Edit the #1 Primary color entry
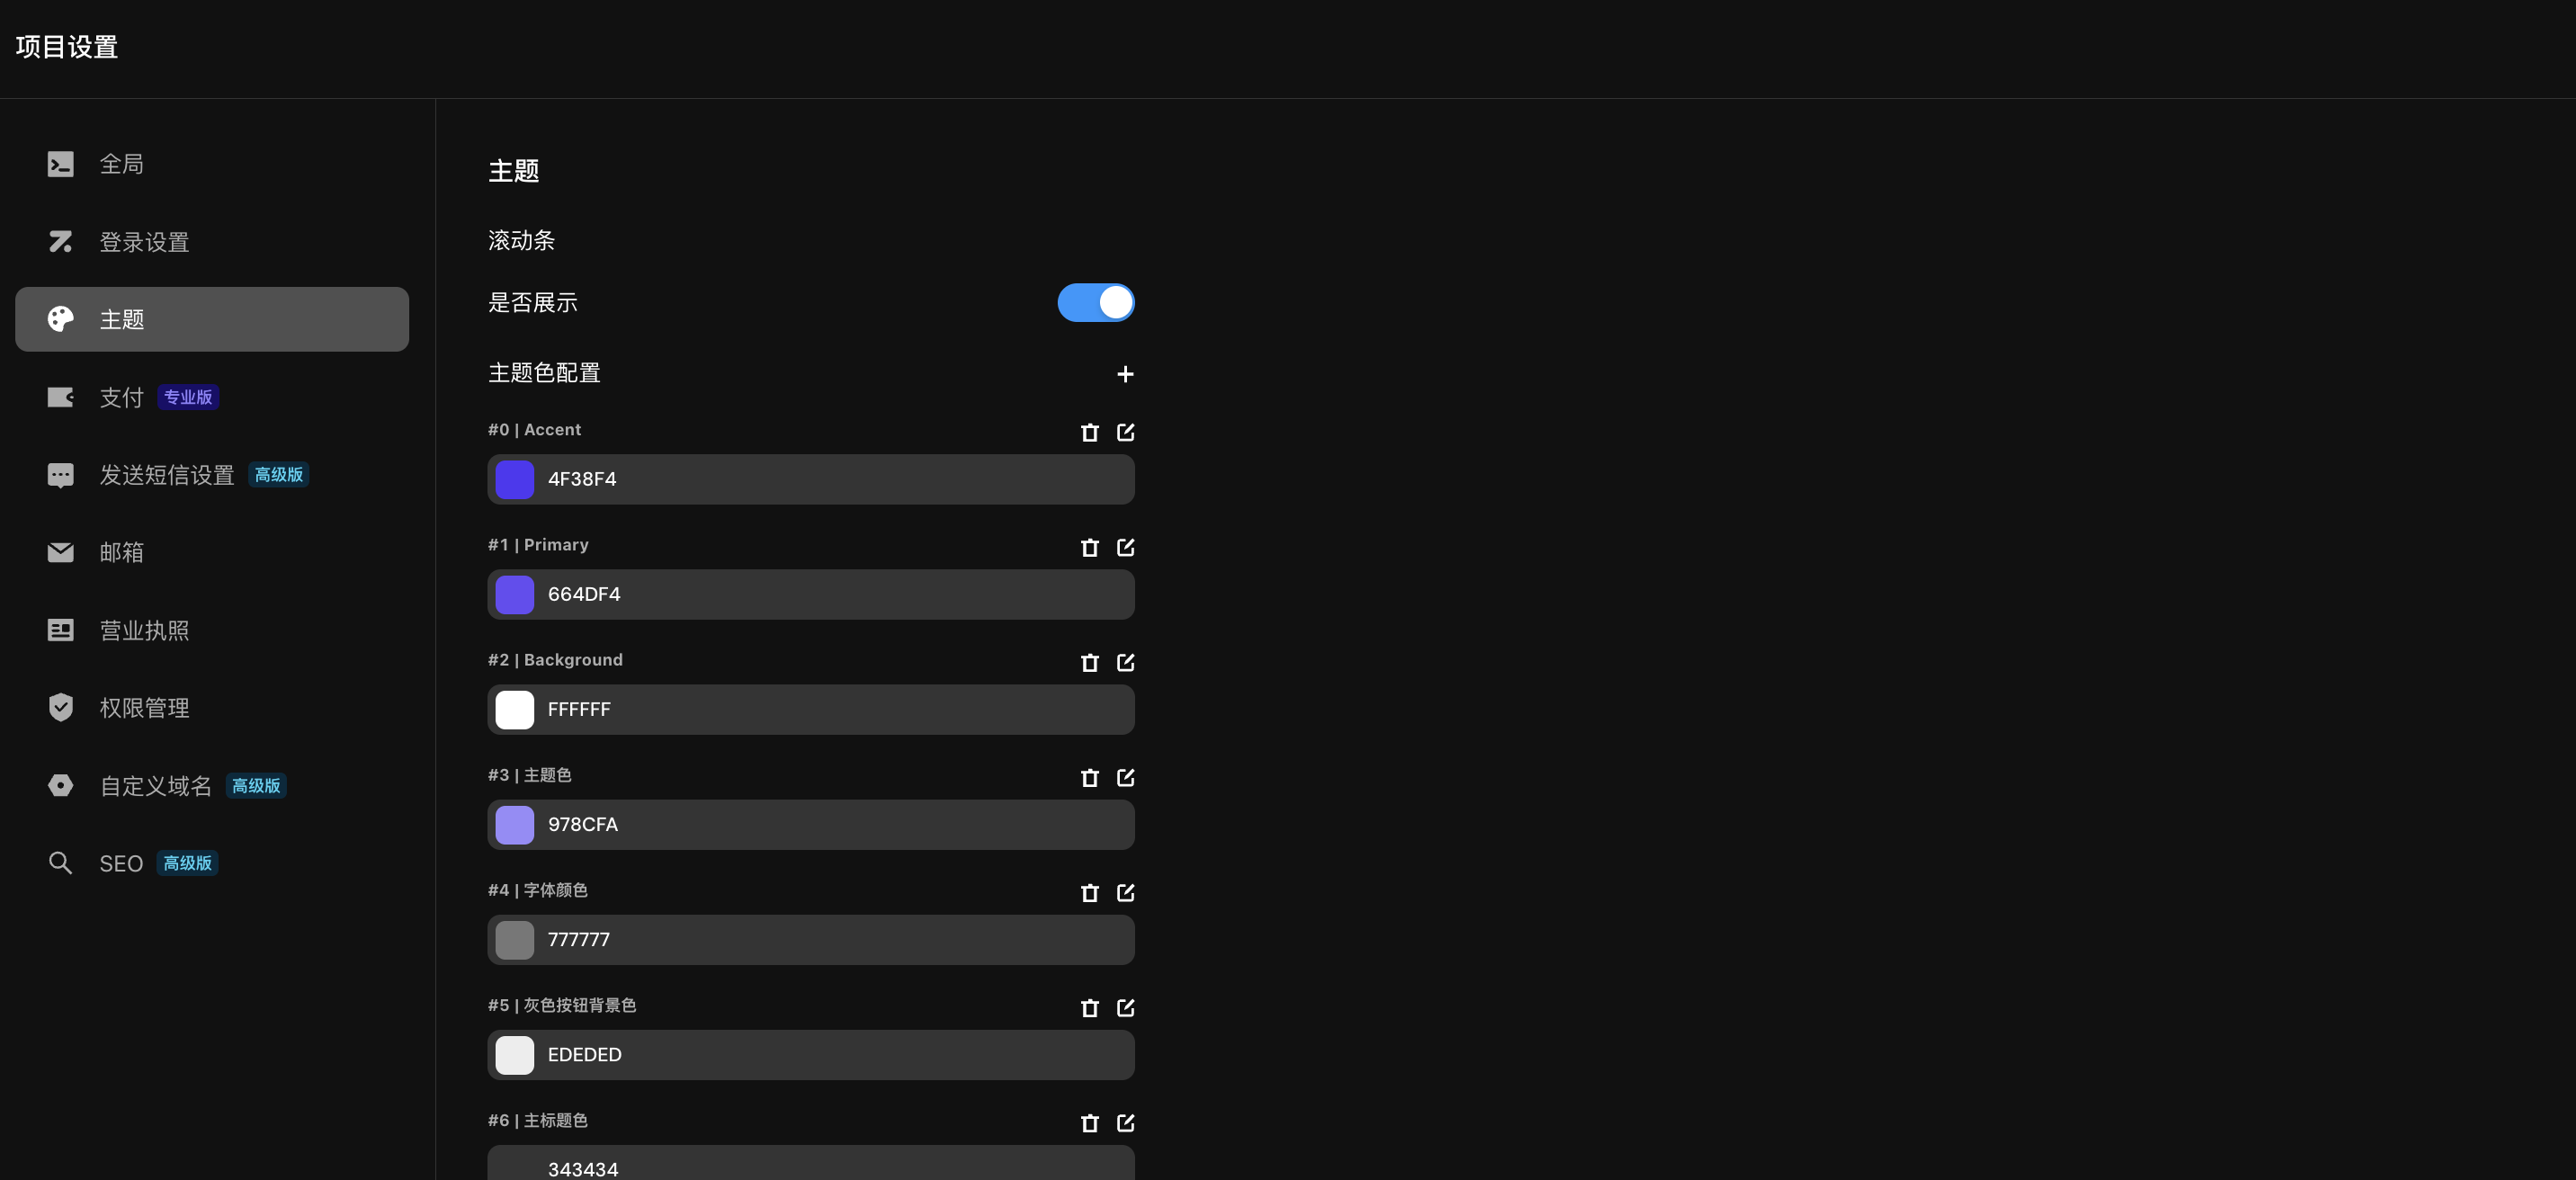The width and height of the screenshot is (2576, 1180). [x=1125, y=547]
